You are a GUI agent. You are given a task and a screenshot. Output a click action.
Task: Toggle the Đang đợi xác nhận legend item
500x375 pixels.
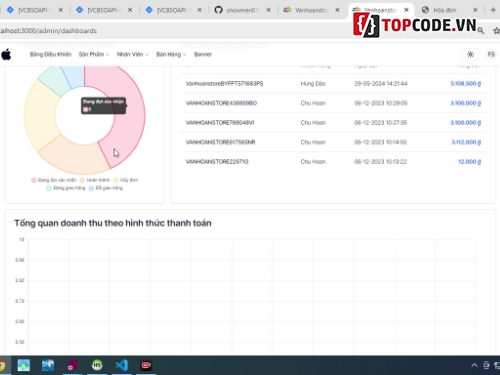[54, 180]
